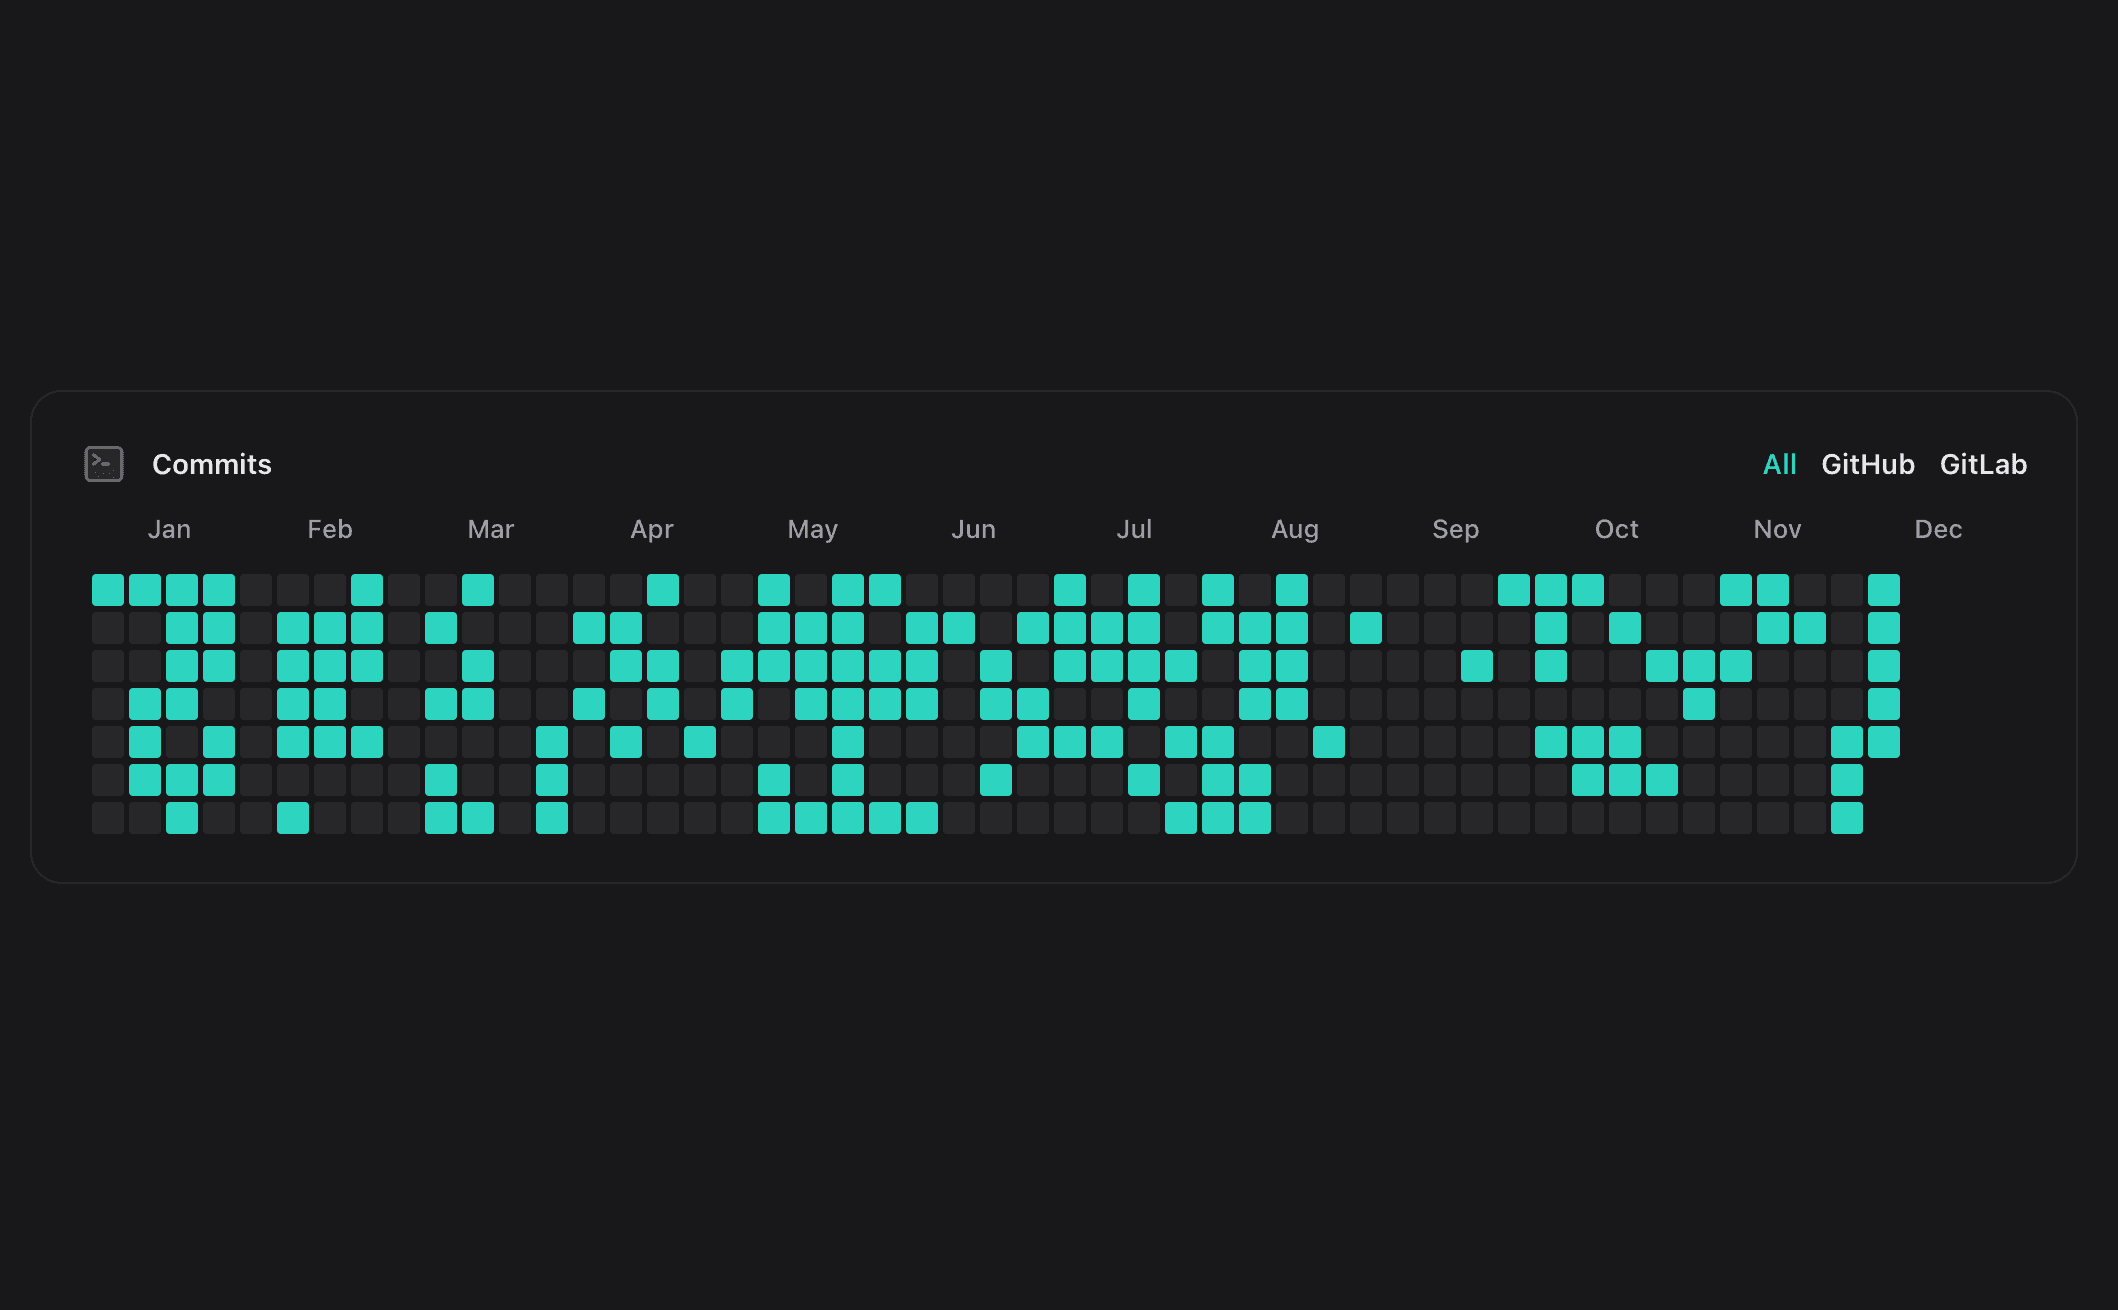
Task: Switch to GitLab commits view
Action: (1985, 464)
